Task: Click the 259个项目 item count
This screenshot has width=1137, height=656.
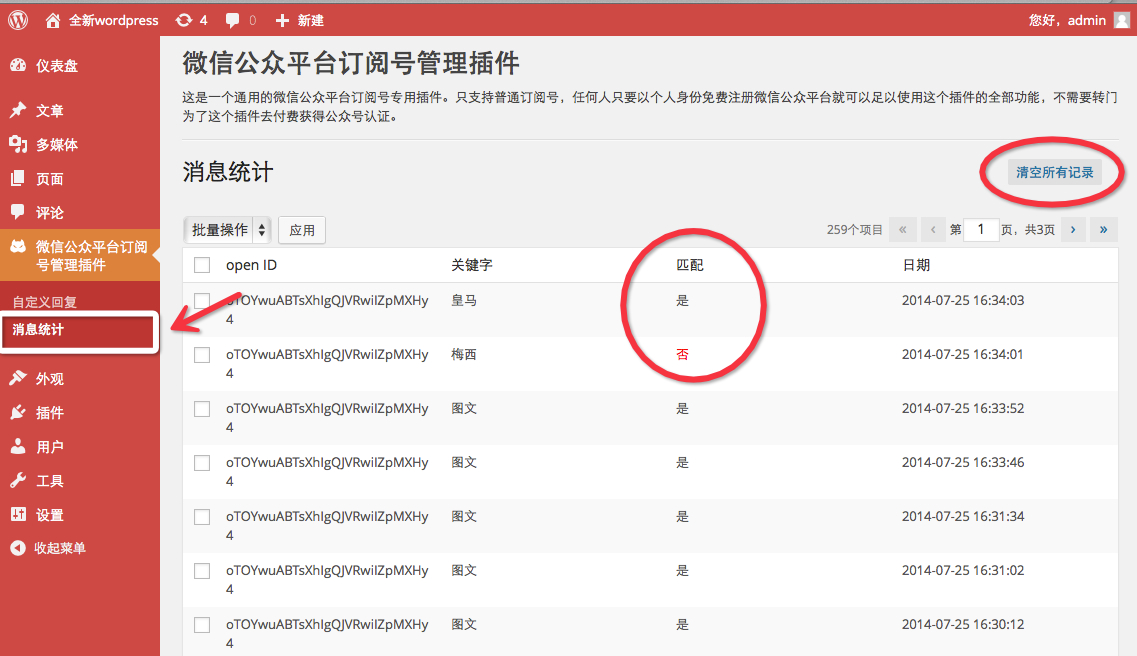Action: [x=854, y=230]
